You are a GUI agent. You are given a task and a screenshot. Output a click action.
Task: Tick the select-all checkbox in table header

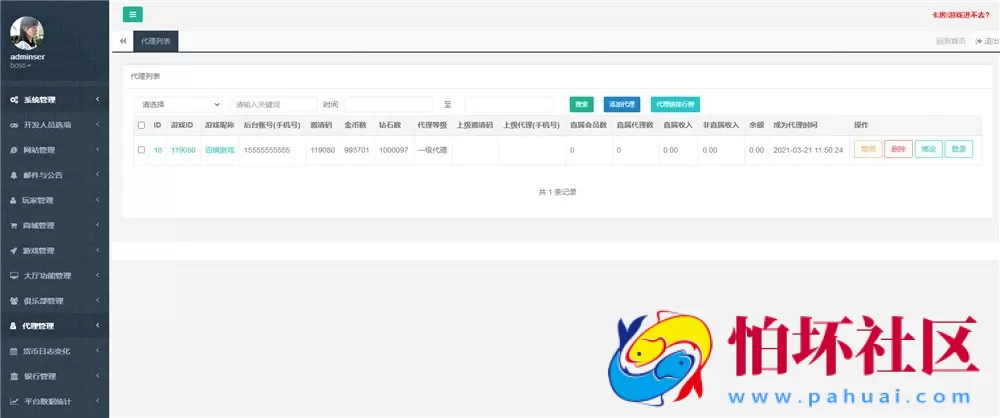tap(142, 125)
